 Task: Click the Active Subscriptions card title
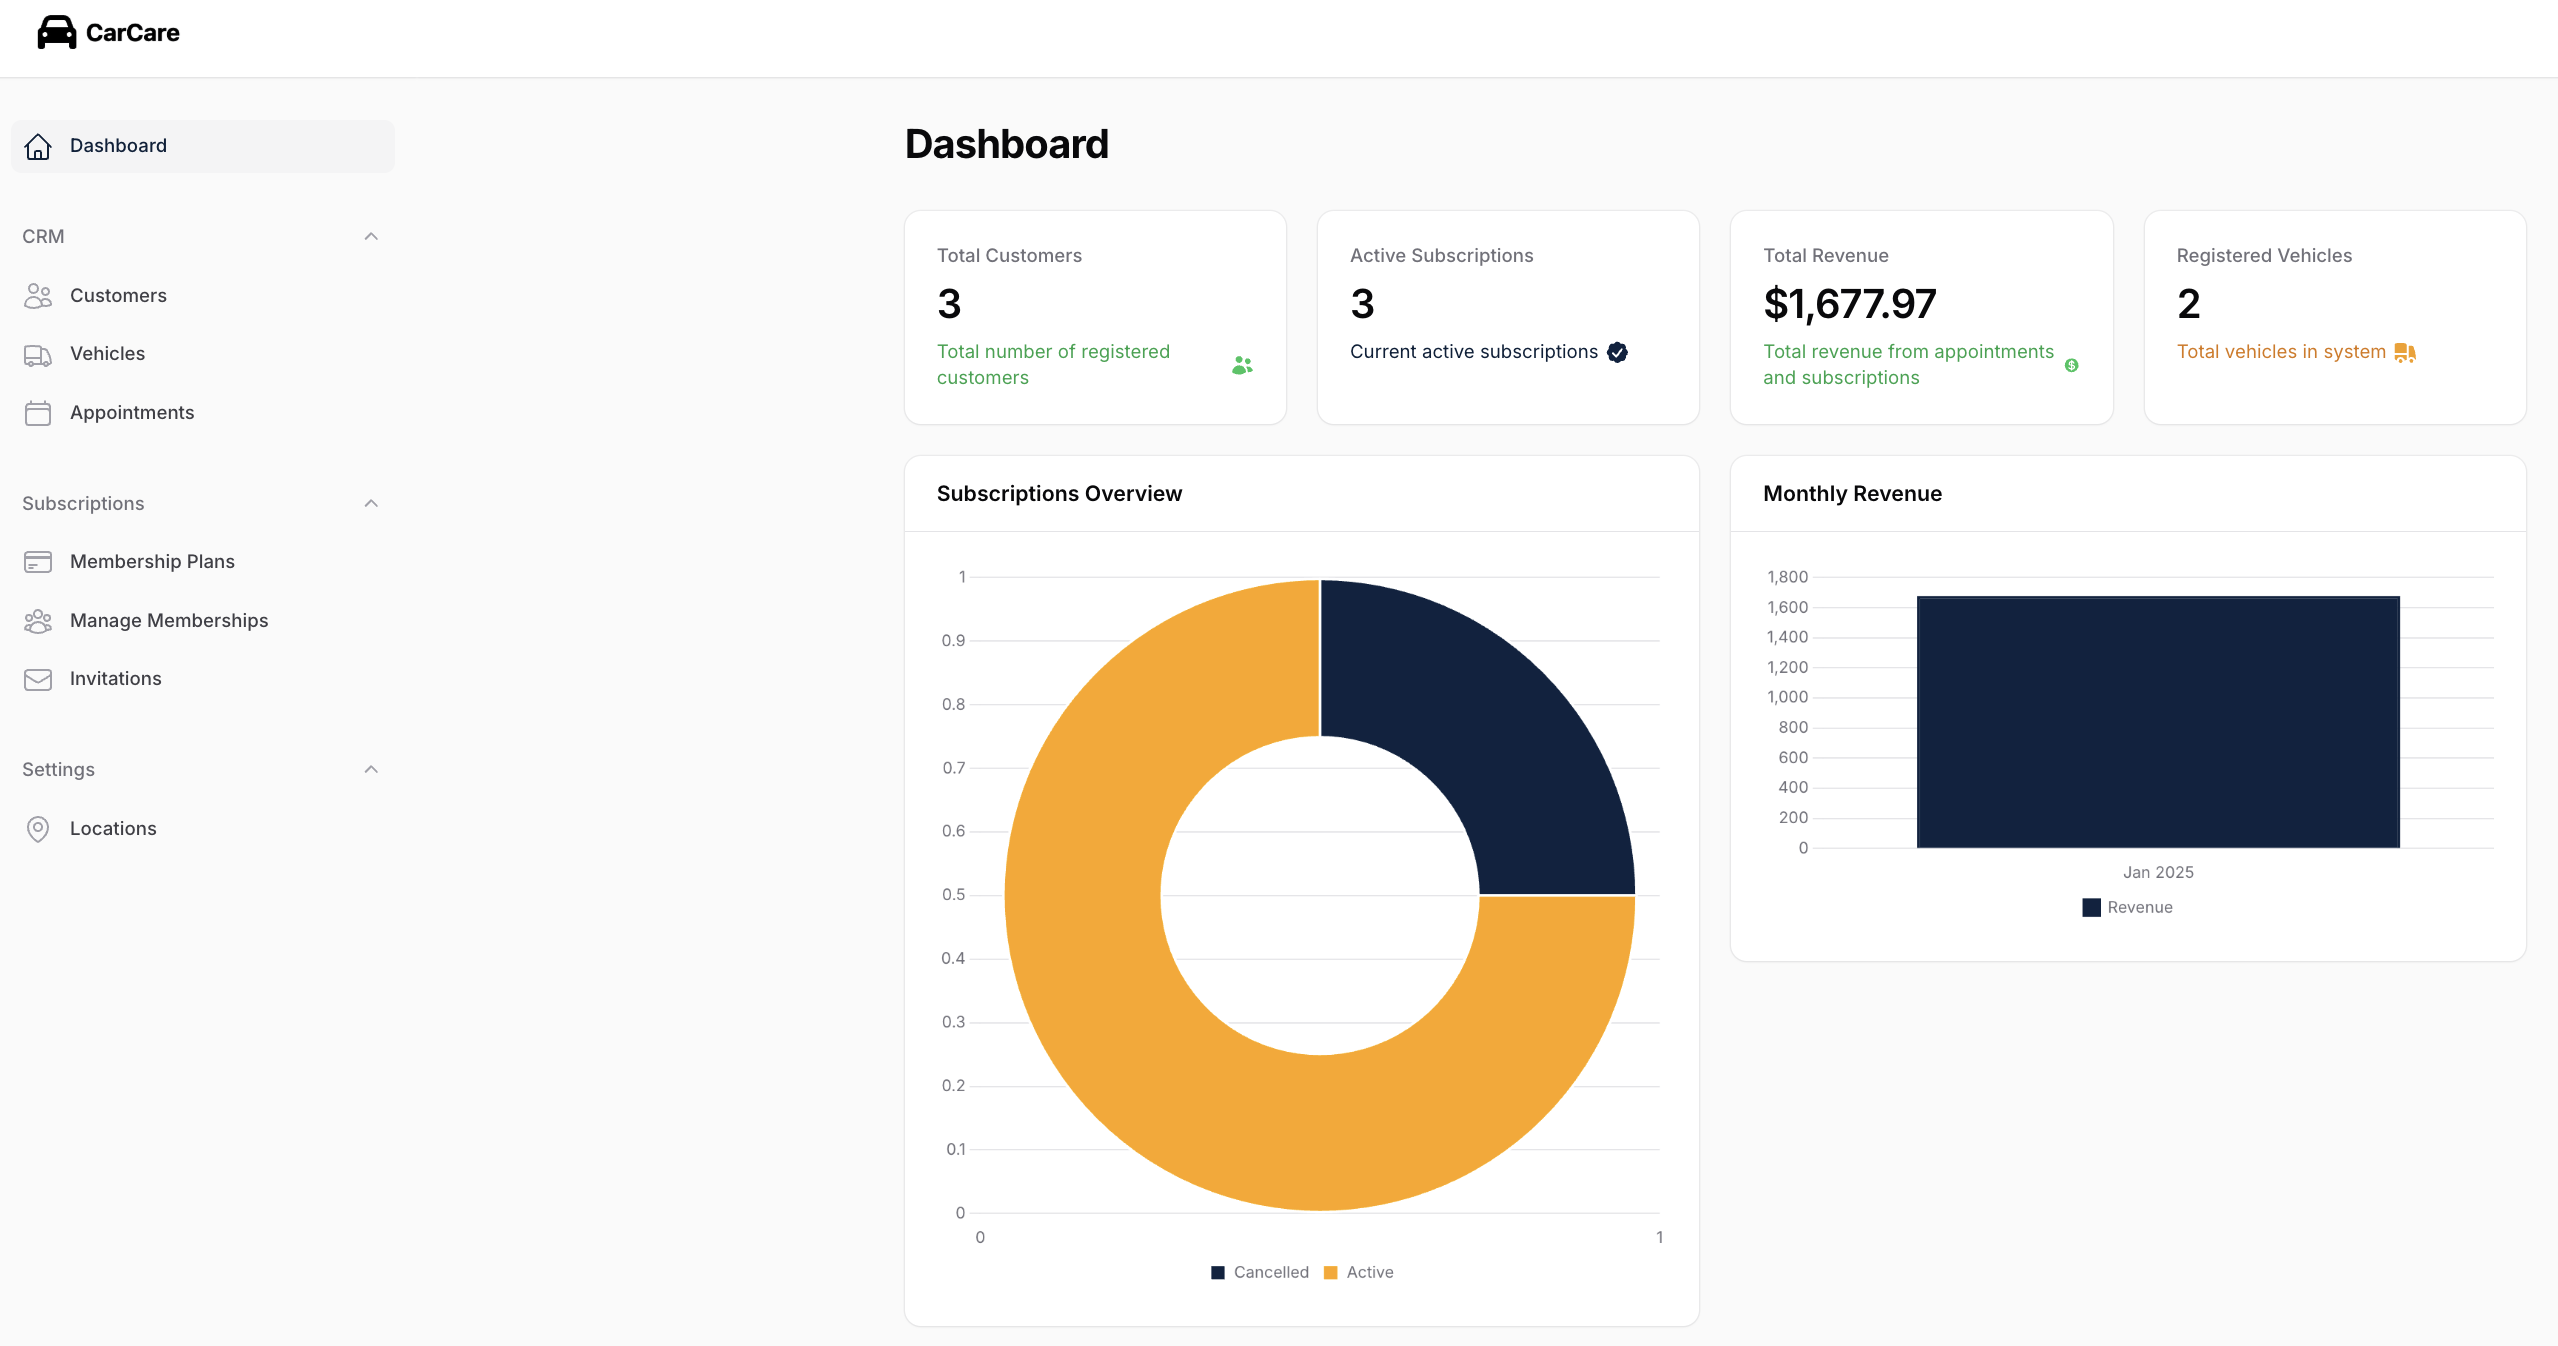[1441, 256]
